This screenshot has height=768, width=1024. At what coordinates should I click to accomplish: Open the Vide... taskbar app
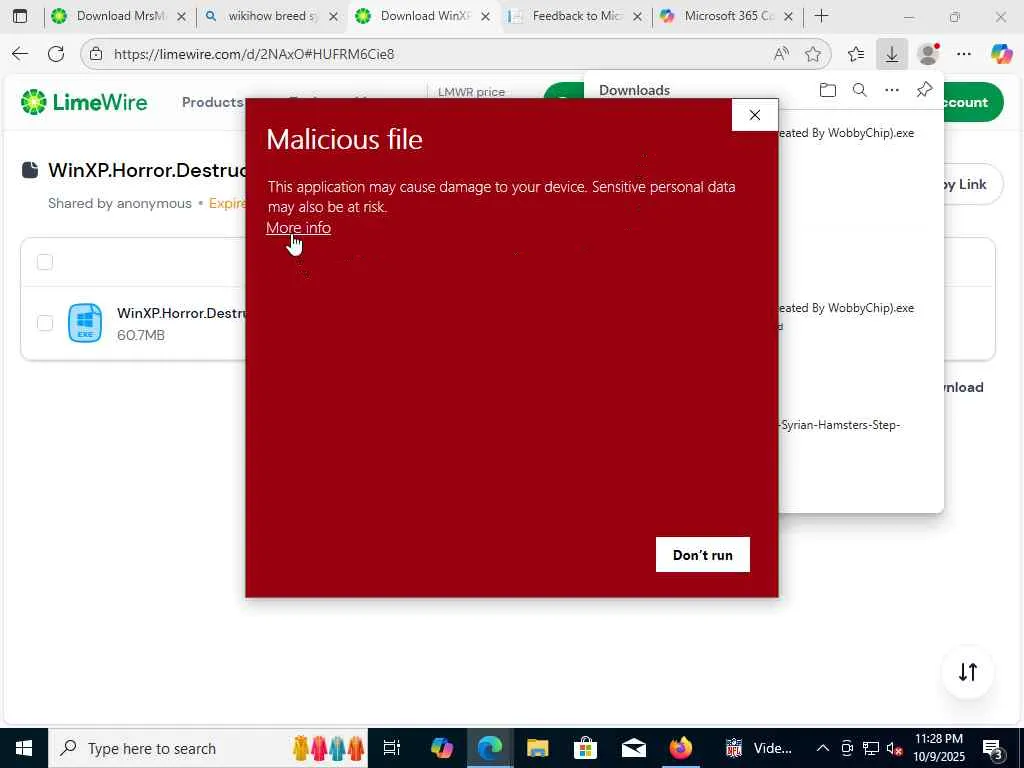[759, 748]
